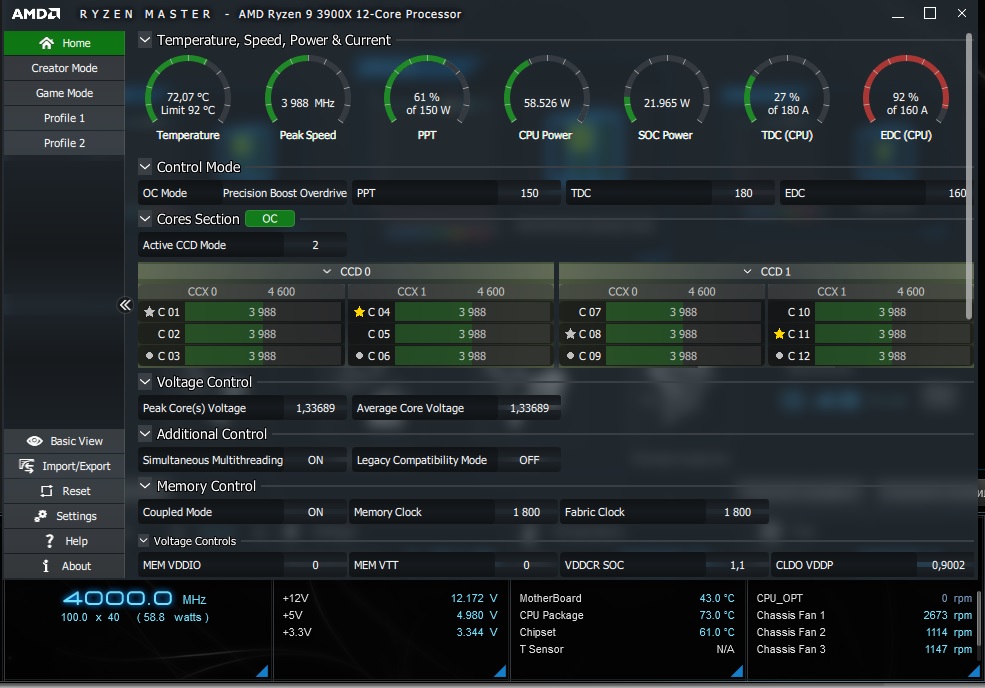Click the Reset button
This screenshot has height=688, width=985.
coord(64,491)
